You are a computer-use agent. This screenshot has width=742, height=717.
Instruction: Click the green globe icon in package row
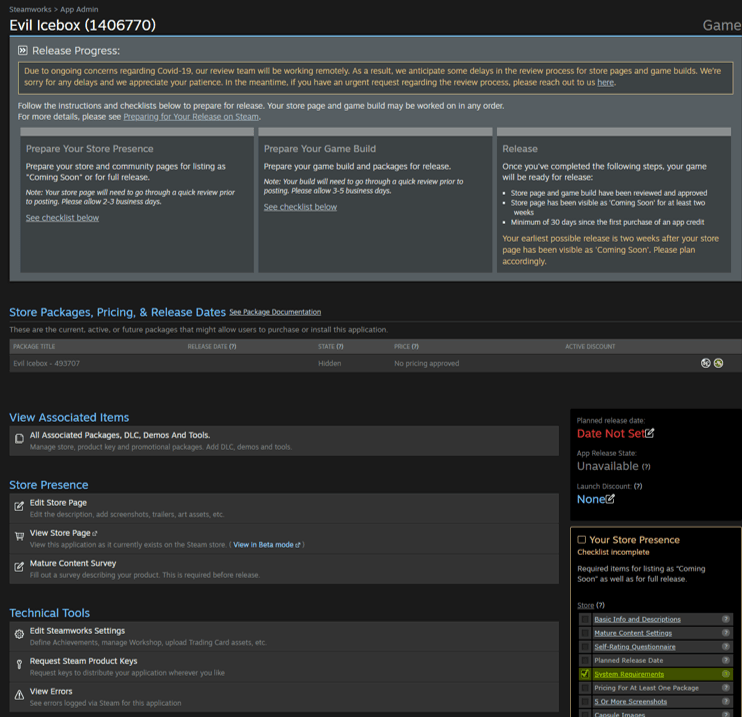(718, 363)
